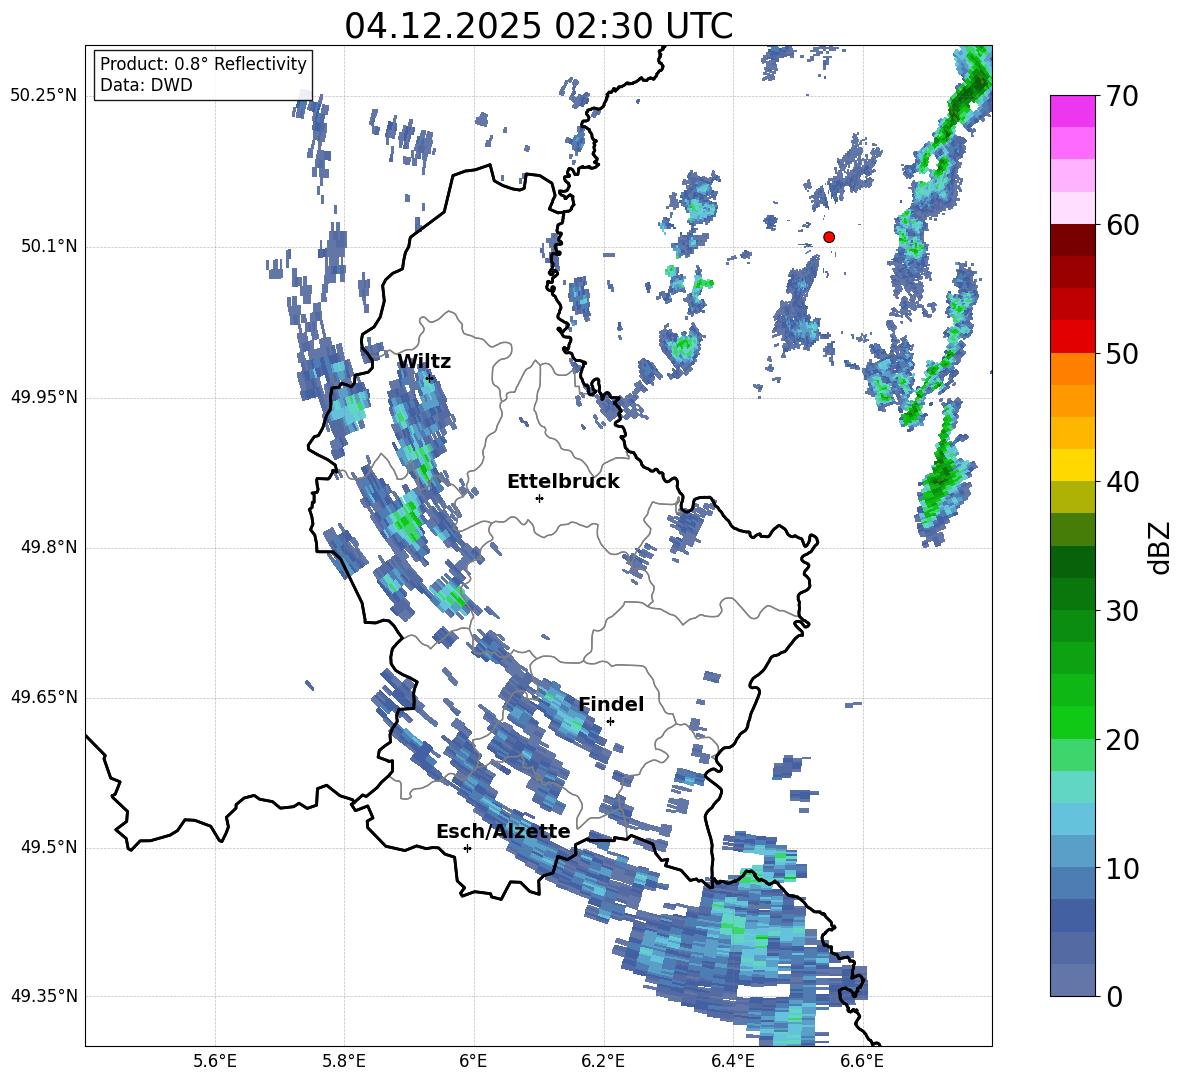
Task: Click the 49.35°N latitude label
Action: pos(44,996)
